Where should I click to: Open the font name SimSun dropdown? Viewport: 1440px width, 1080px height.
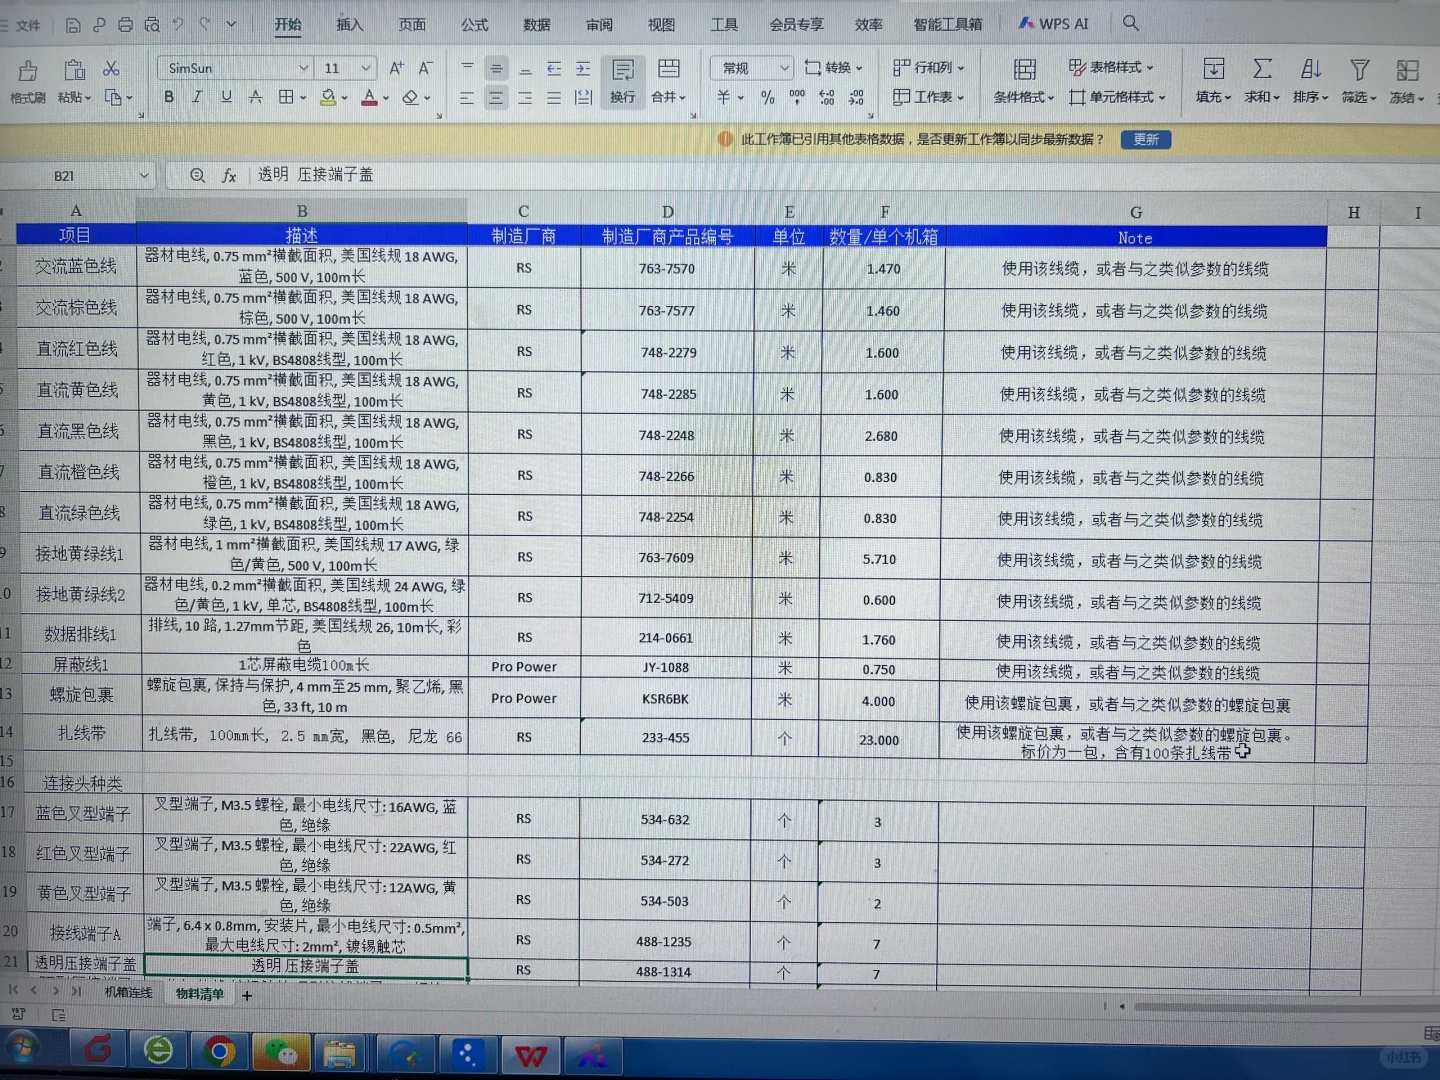(303, 67)
